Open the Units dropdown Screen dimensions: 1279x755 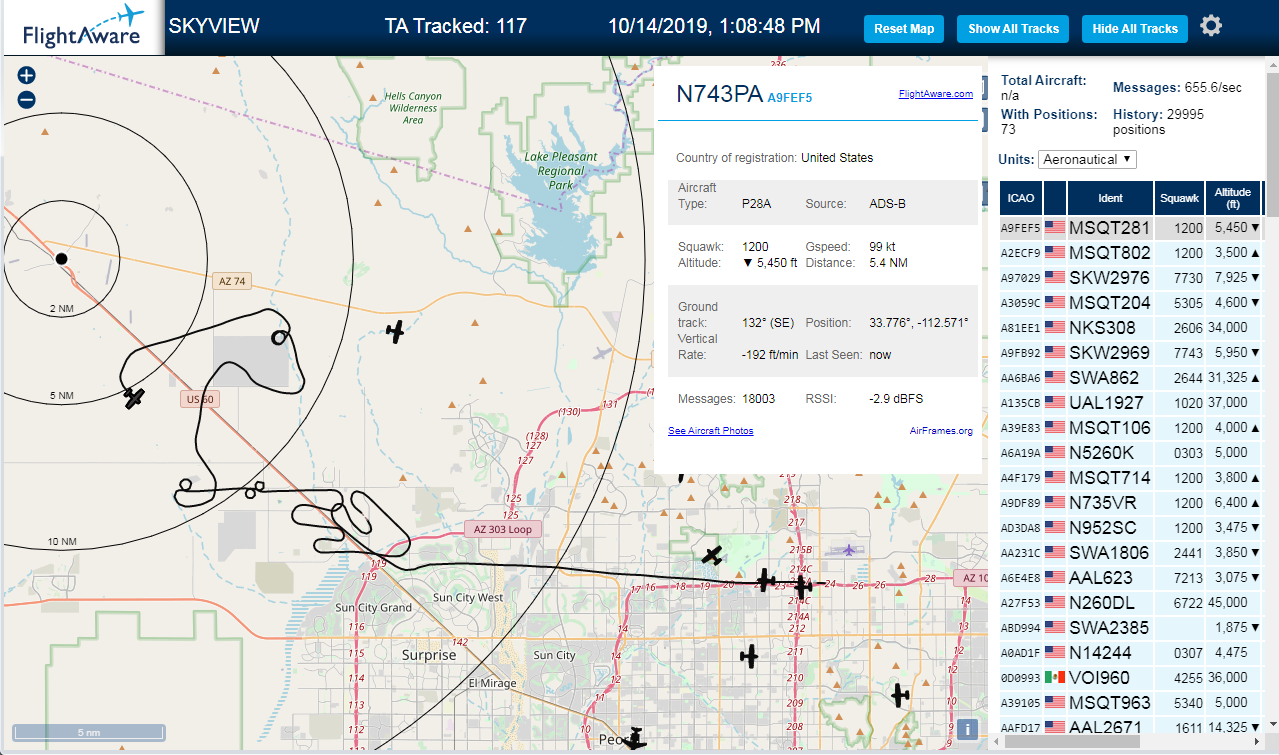pos(1087,159)
